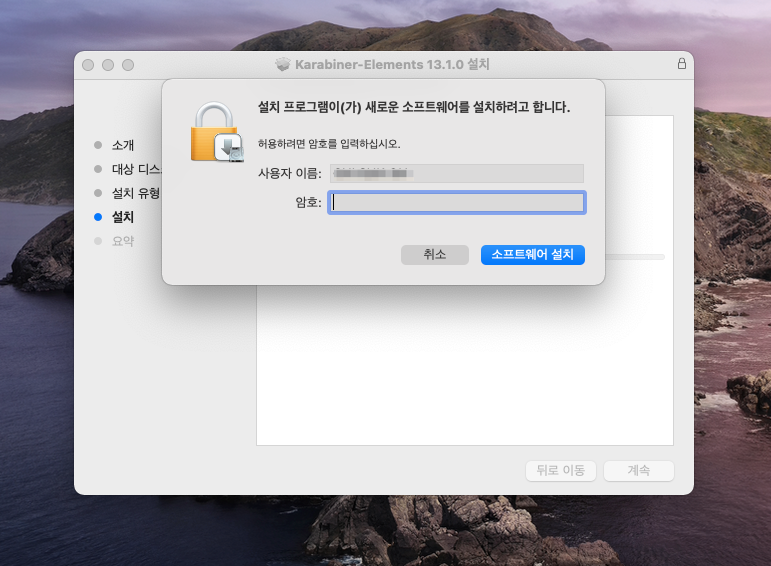Cancel the dialog with 취소 button
Screen dimensions: 771x566
[x=435, y=255]
